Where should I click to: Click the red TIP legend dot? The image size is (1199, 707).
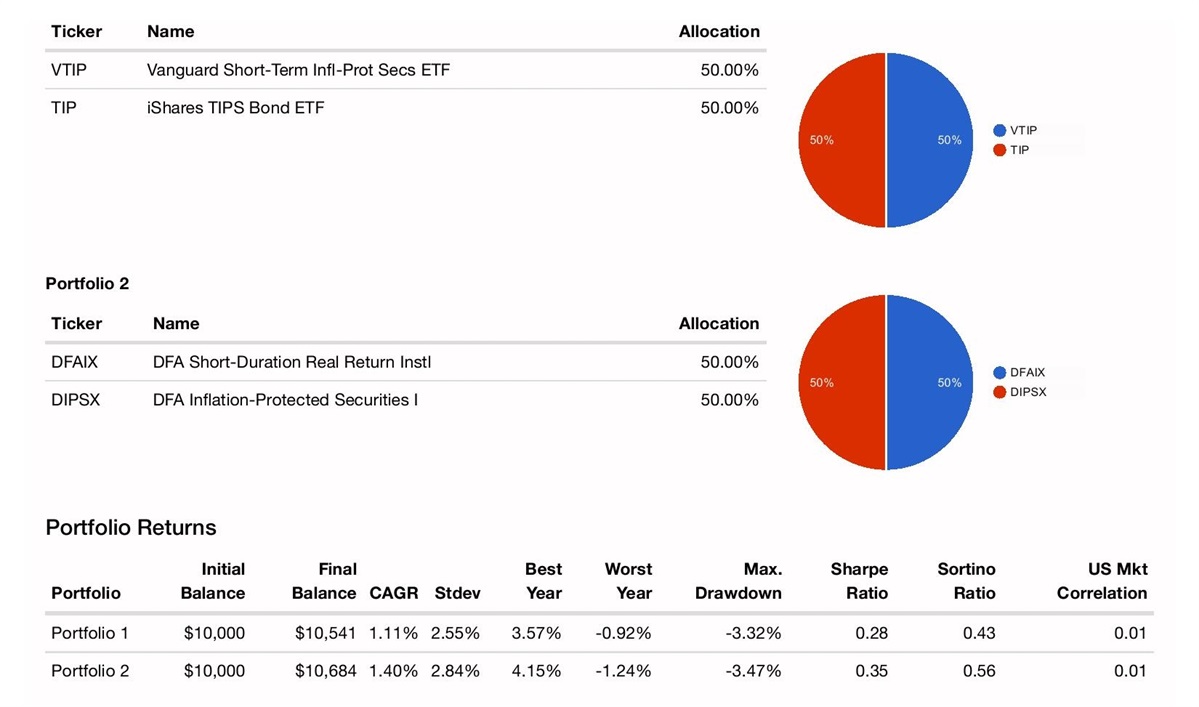pos(999,150)
